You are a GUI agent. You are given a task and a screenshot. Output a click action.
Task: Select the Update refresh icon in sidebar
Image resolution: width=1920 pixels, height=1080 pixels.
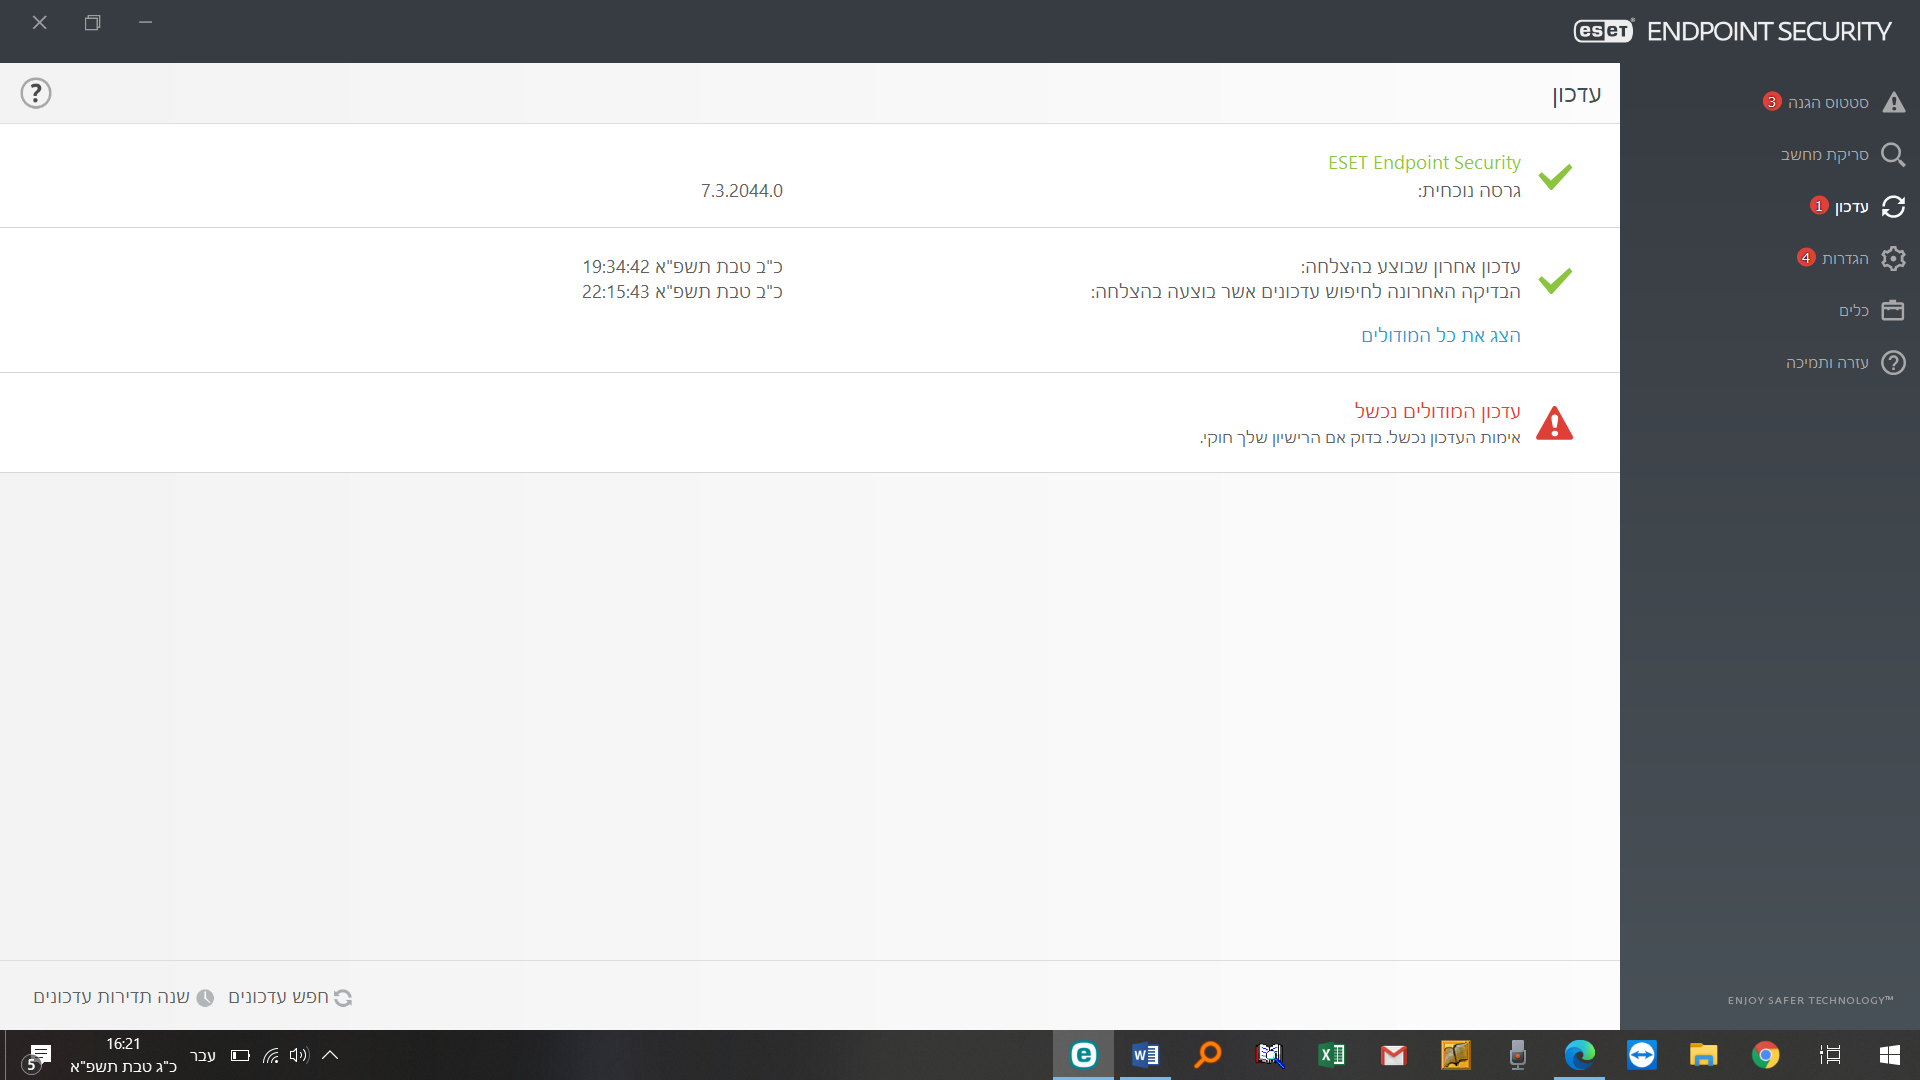point(1893,207)
